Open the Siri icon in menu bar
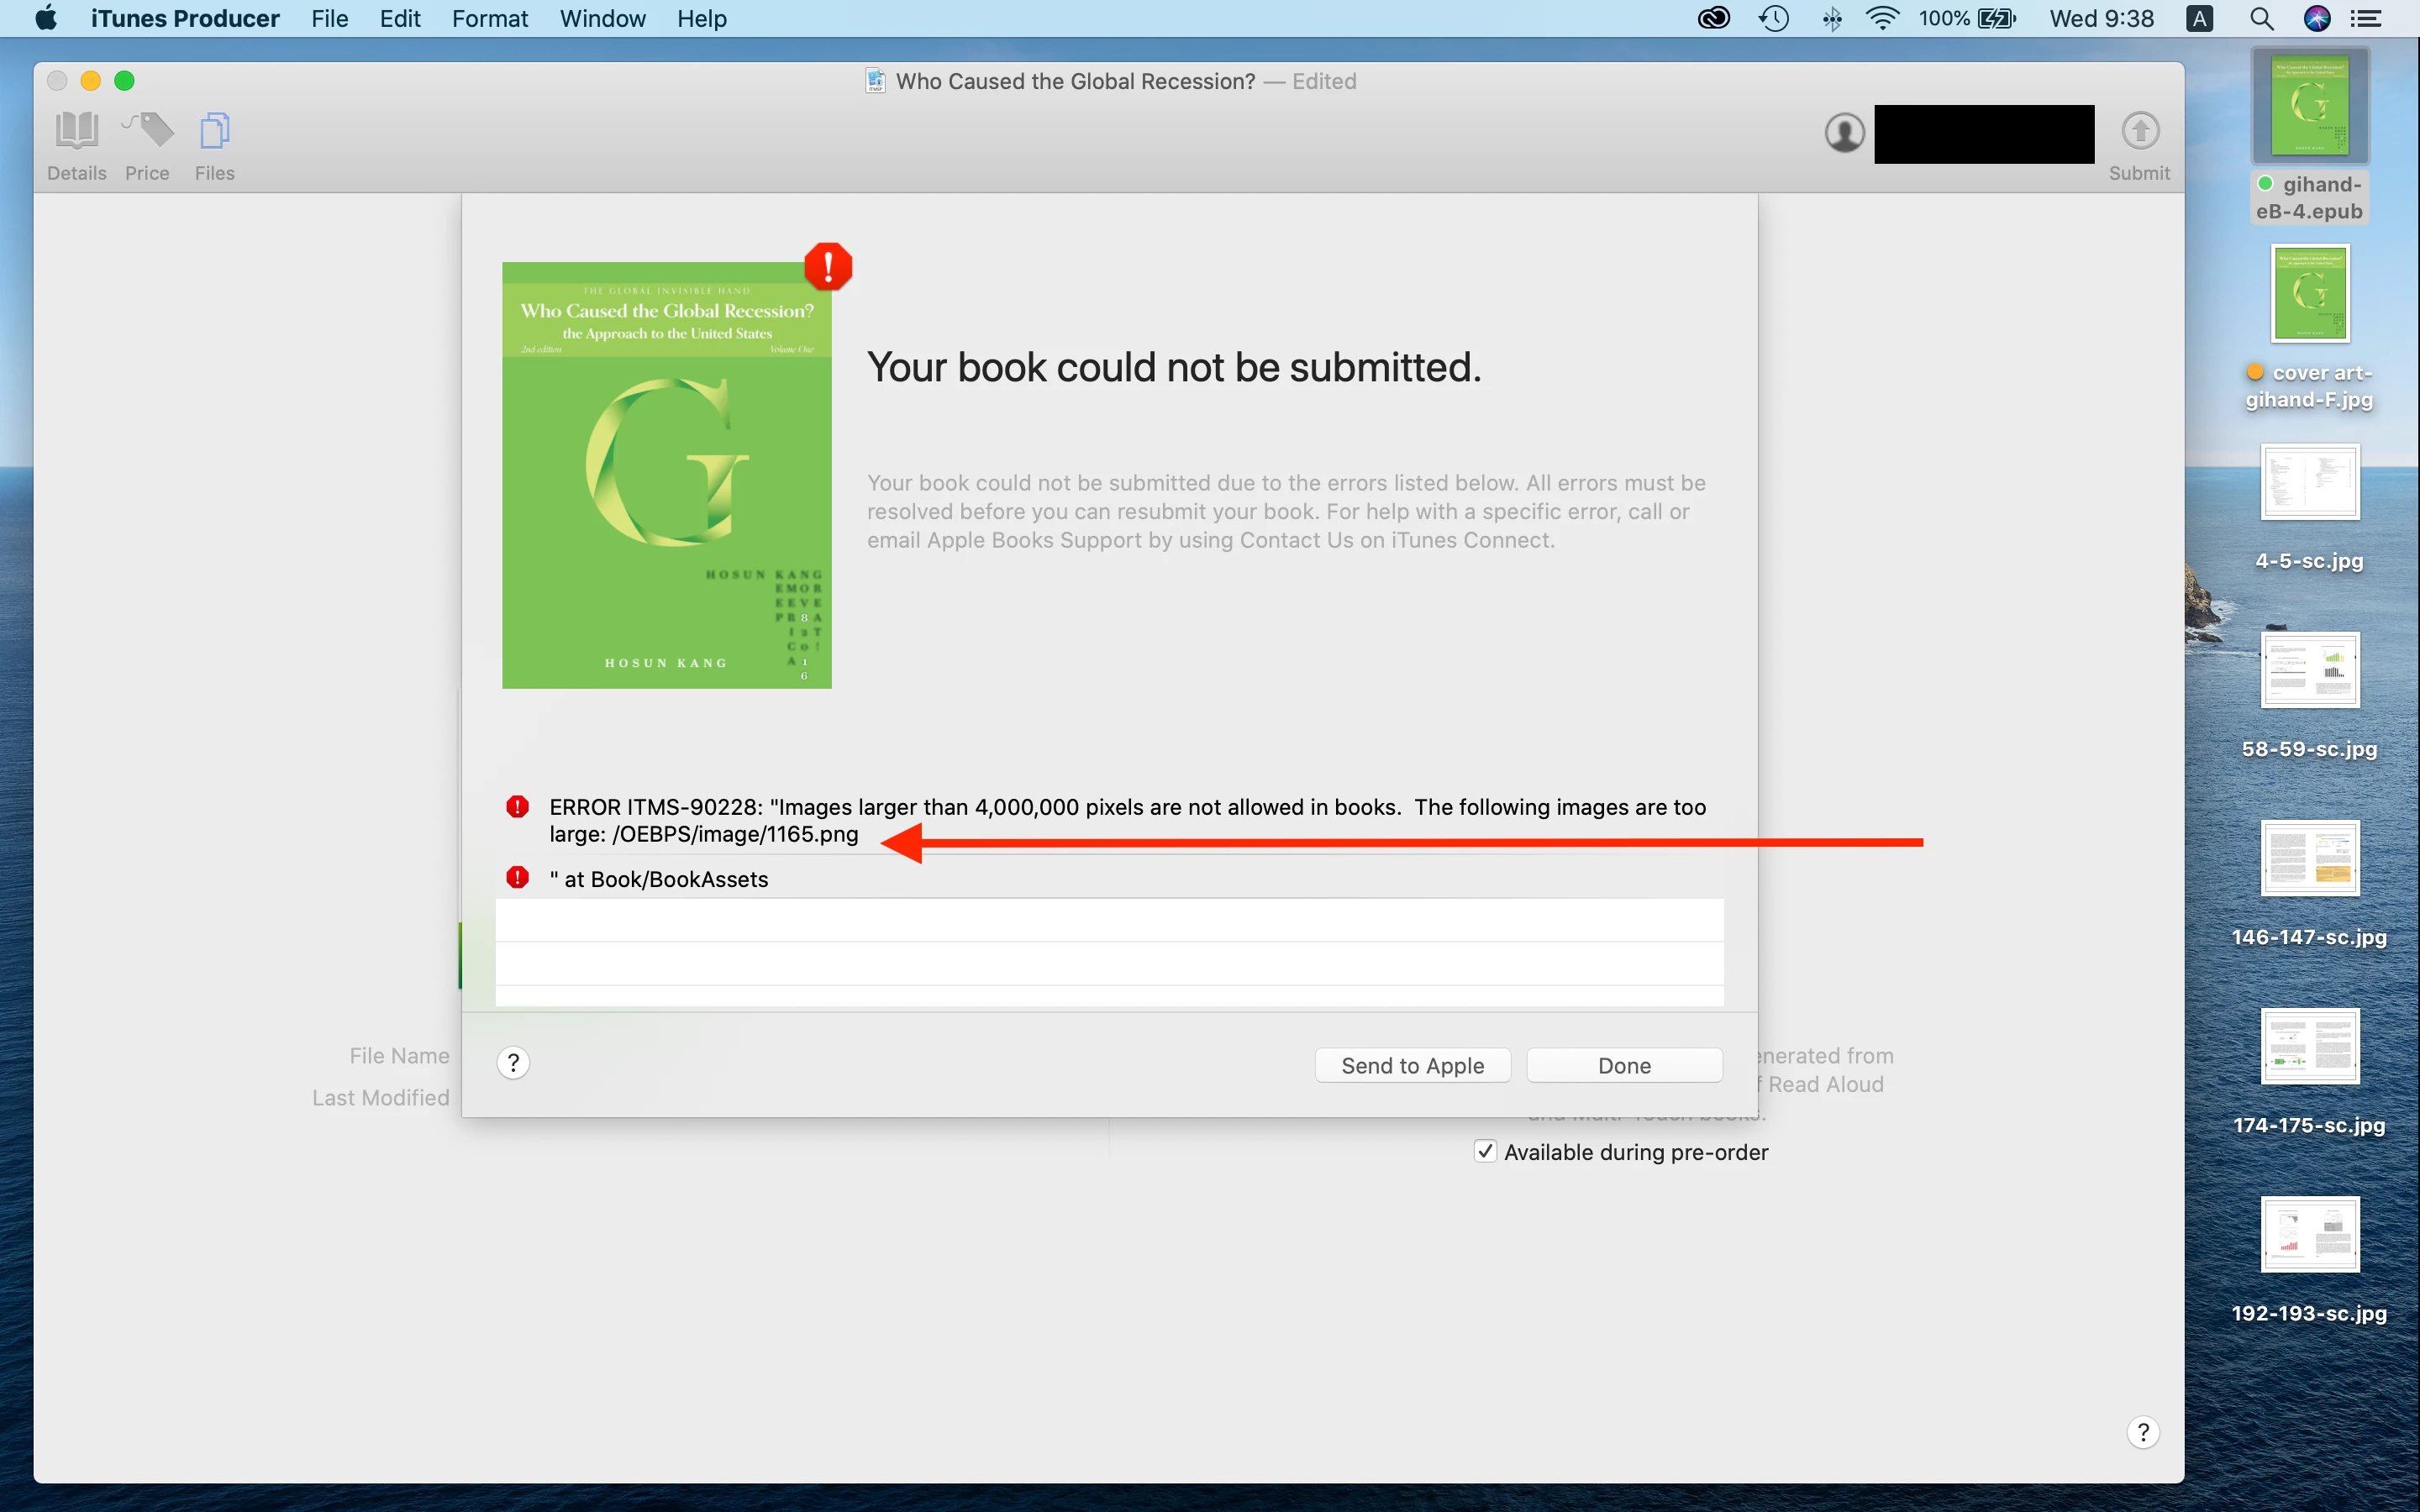The height and width of the screenshot is (1512, 2420). 2317,19
